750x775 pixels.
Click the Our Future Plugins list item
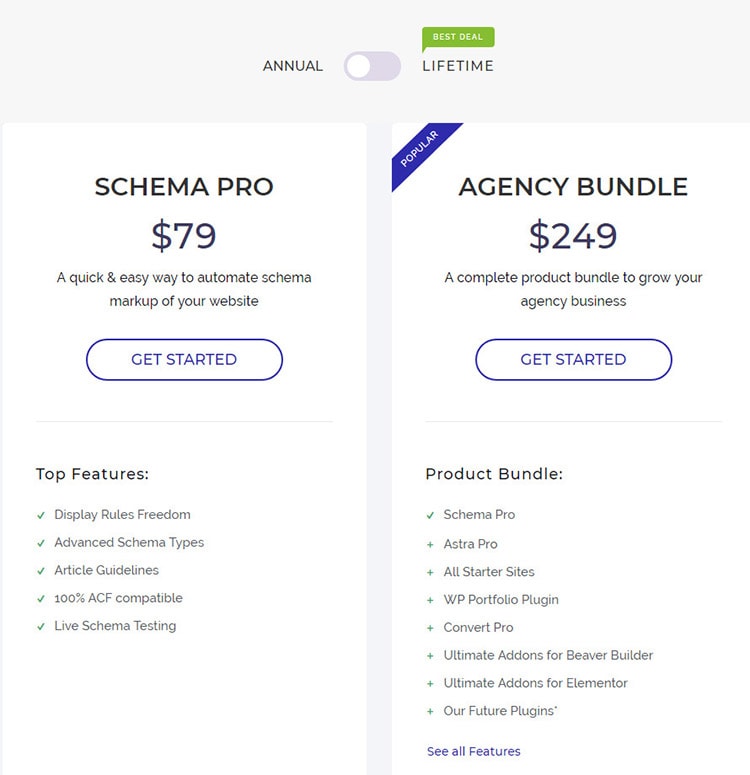(500, 711)
